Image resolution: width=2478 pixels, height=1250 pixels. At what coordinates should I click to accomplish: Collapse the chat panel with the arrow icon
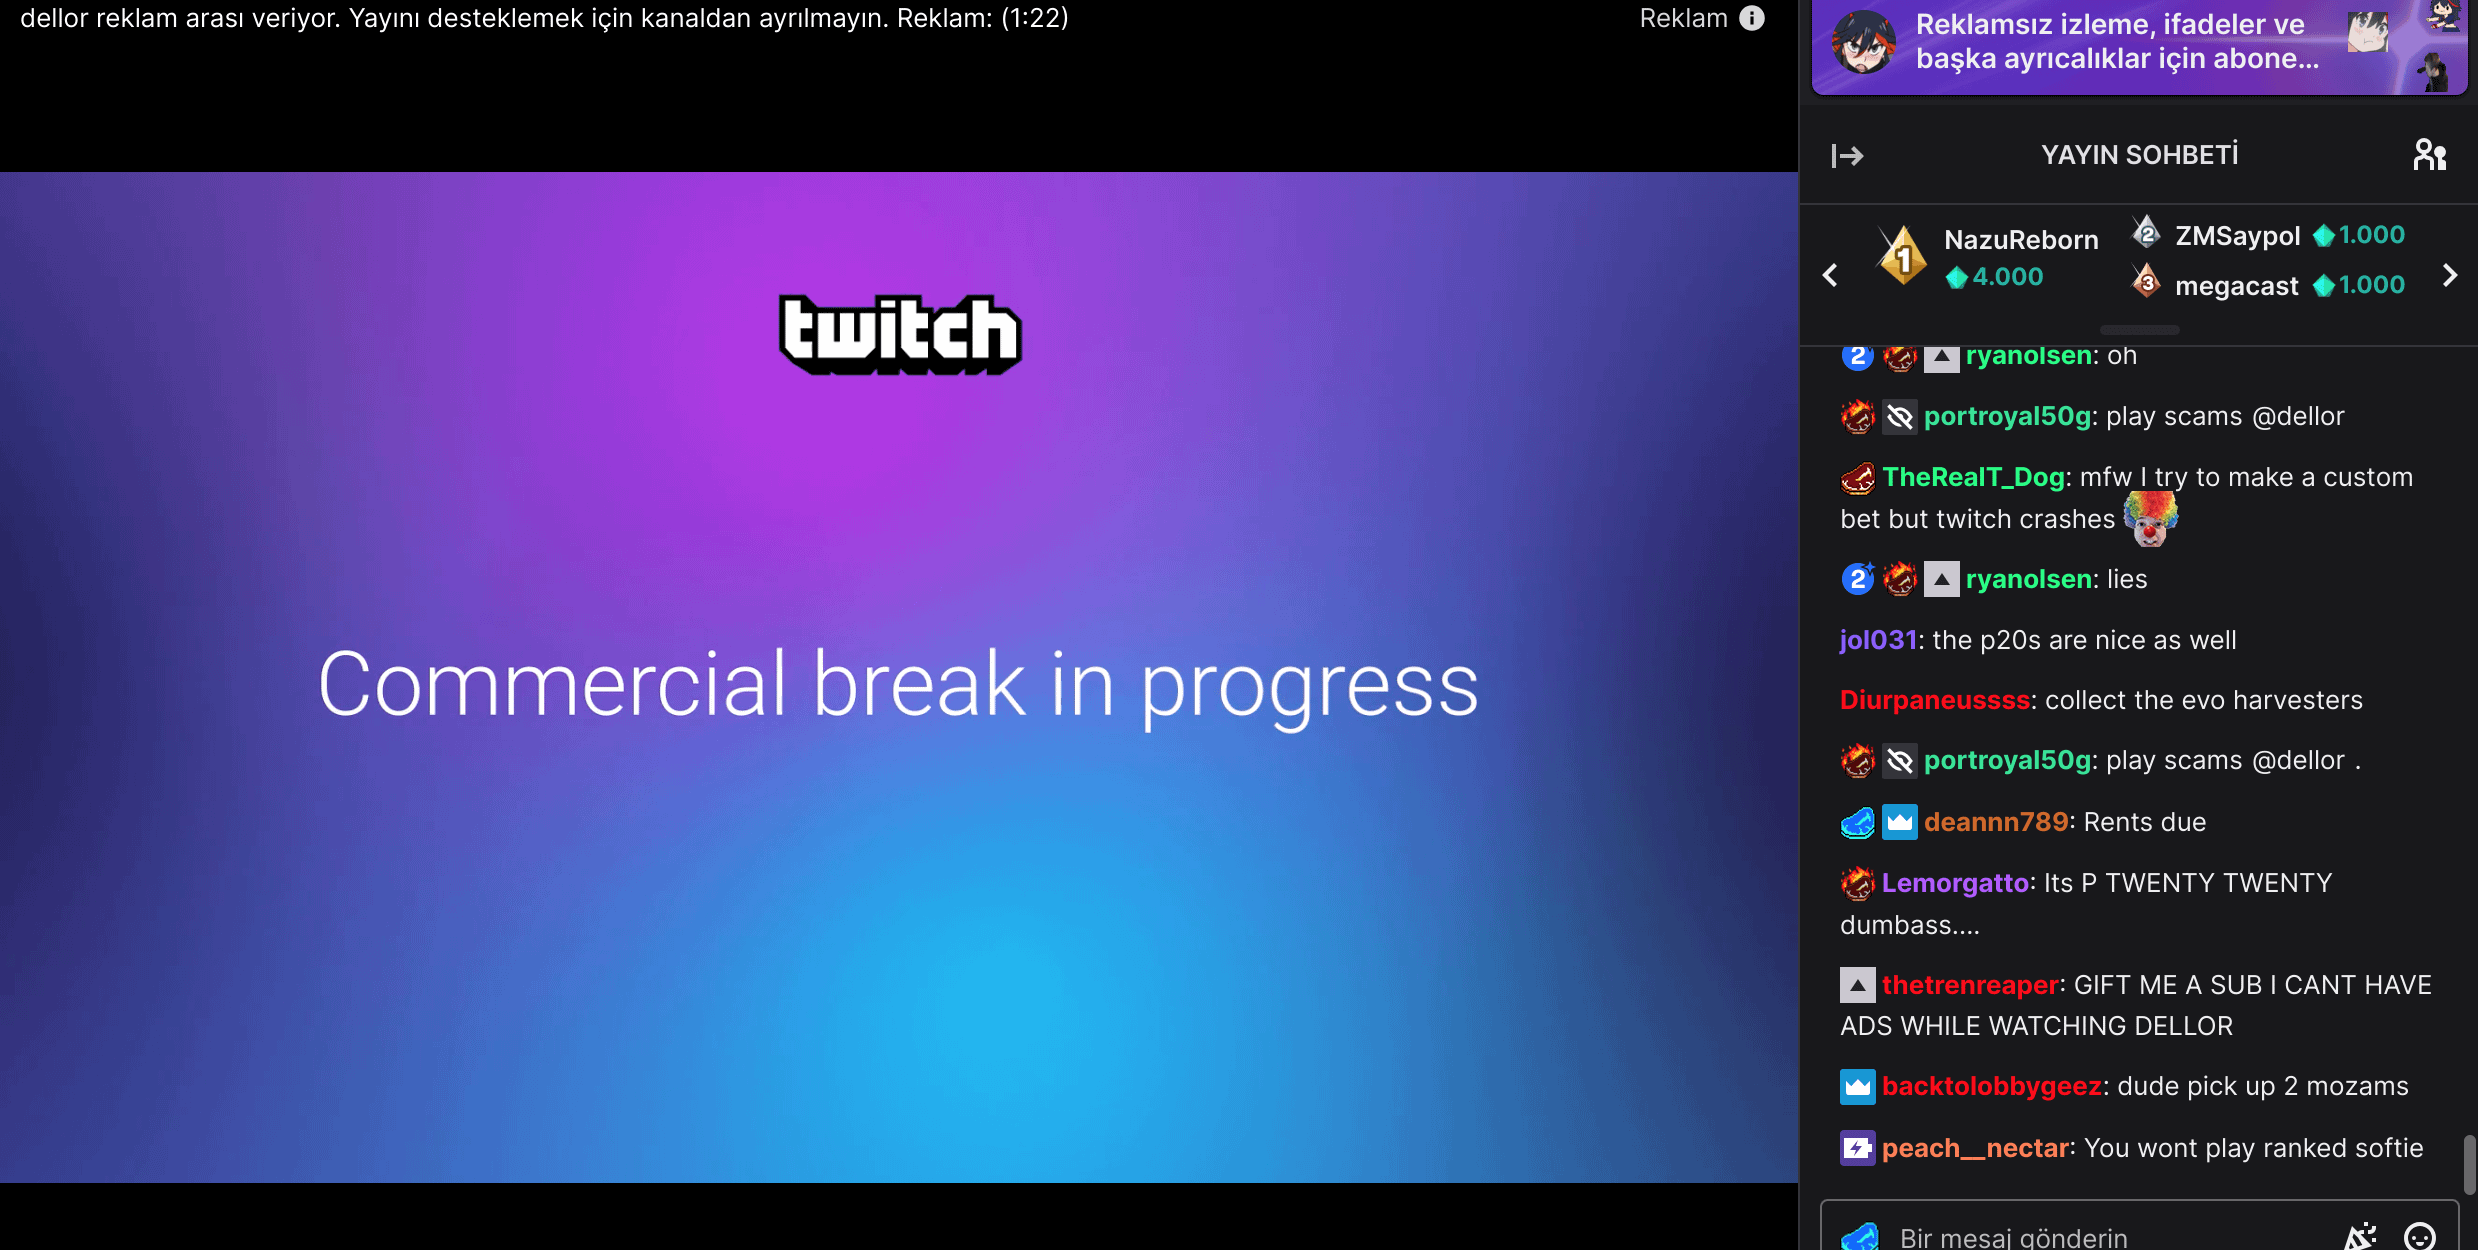[1847, 155]
